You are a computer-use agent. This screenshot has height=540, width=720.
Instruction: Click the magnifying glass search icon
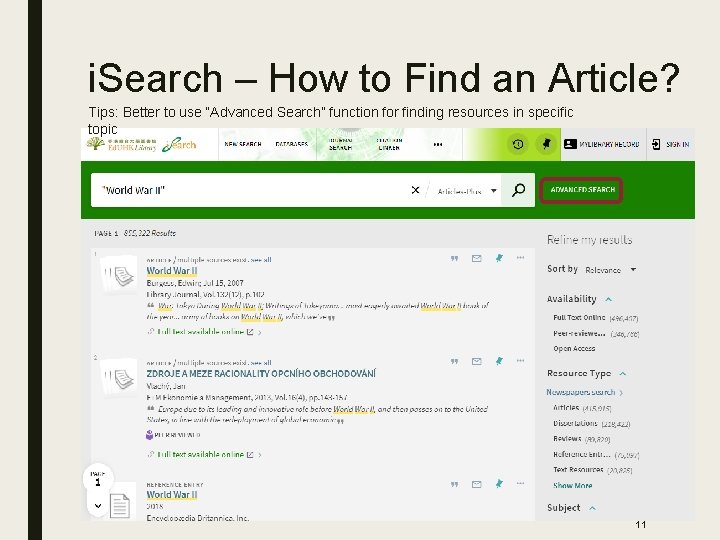[x=518, y=190]
